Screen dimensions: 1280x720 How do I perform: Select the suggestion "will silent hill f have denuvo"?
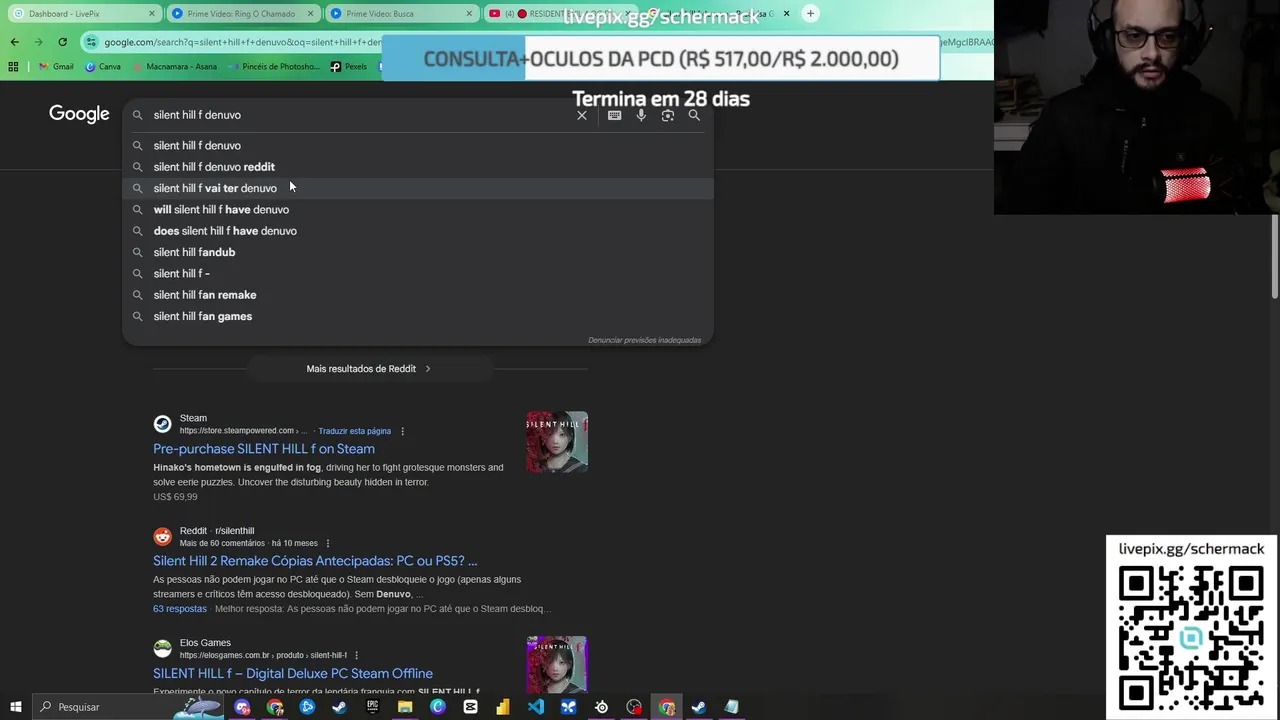(418, 210)
